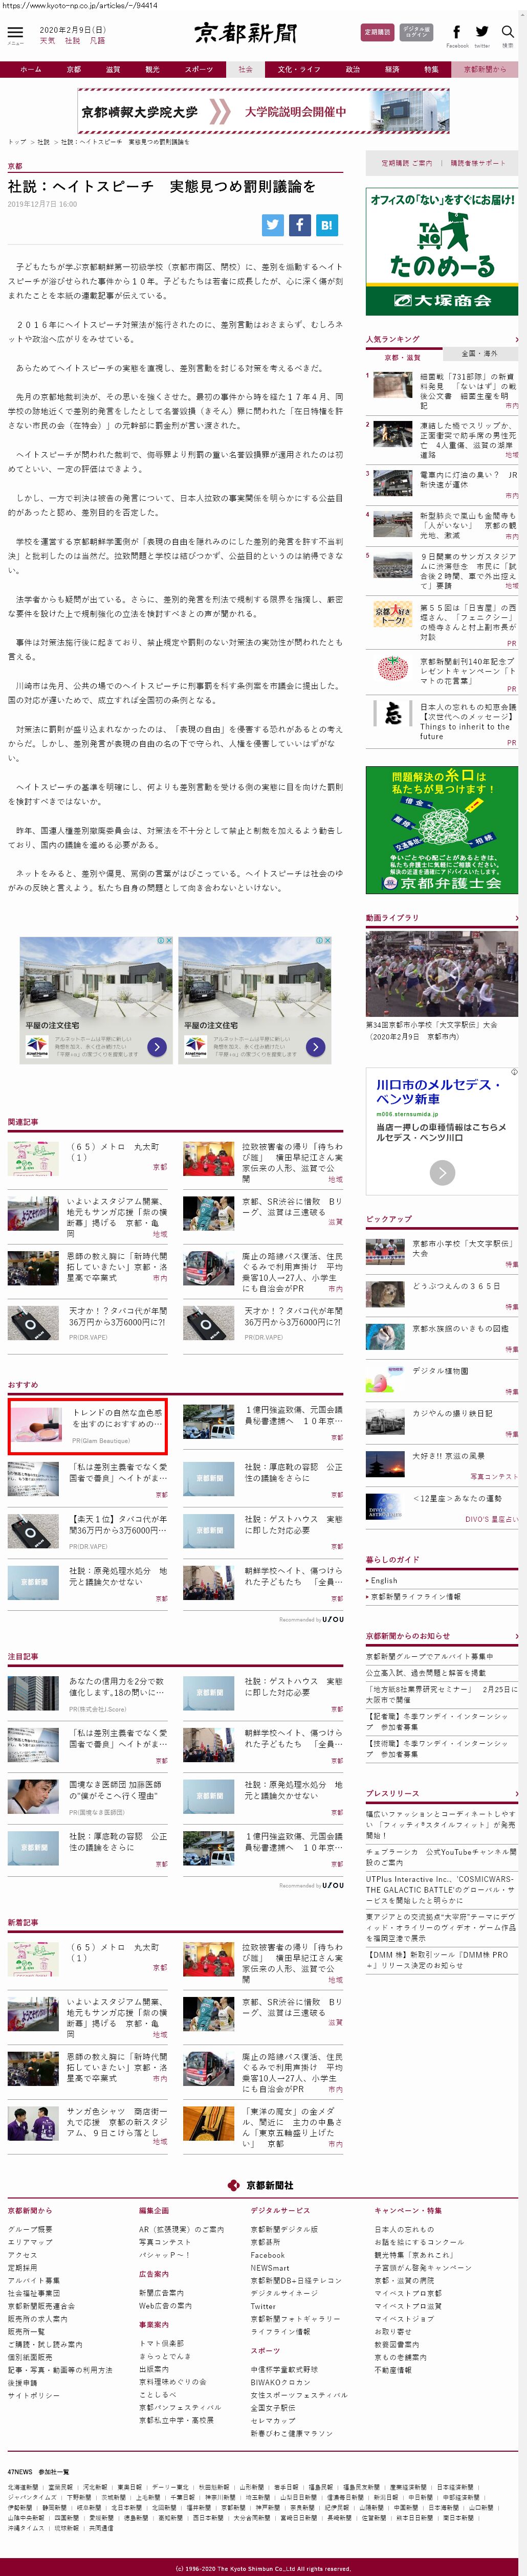527x2576 pixels.
Task: Click the デジタル版ログイン button
Action: (416, 33)
